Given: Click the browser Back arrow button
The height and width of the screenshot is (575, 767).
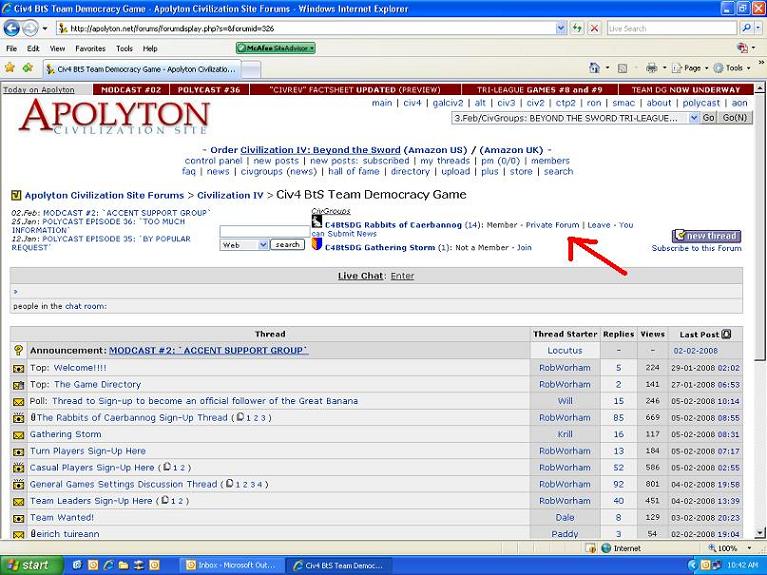Looking at the screenshot, I should click(x=13, y=28).
